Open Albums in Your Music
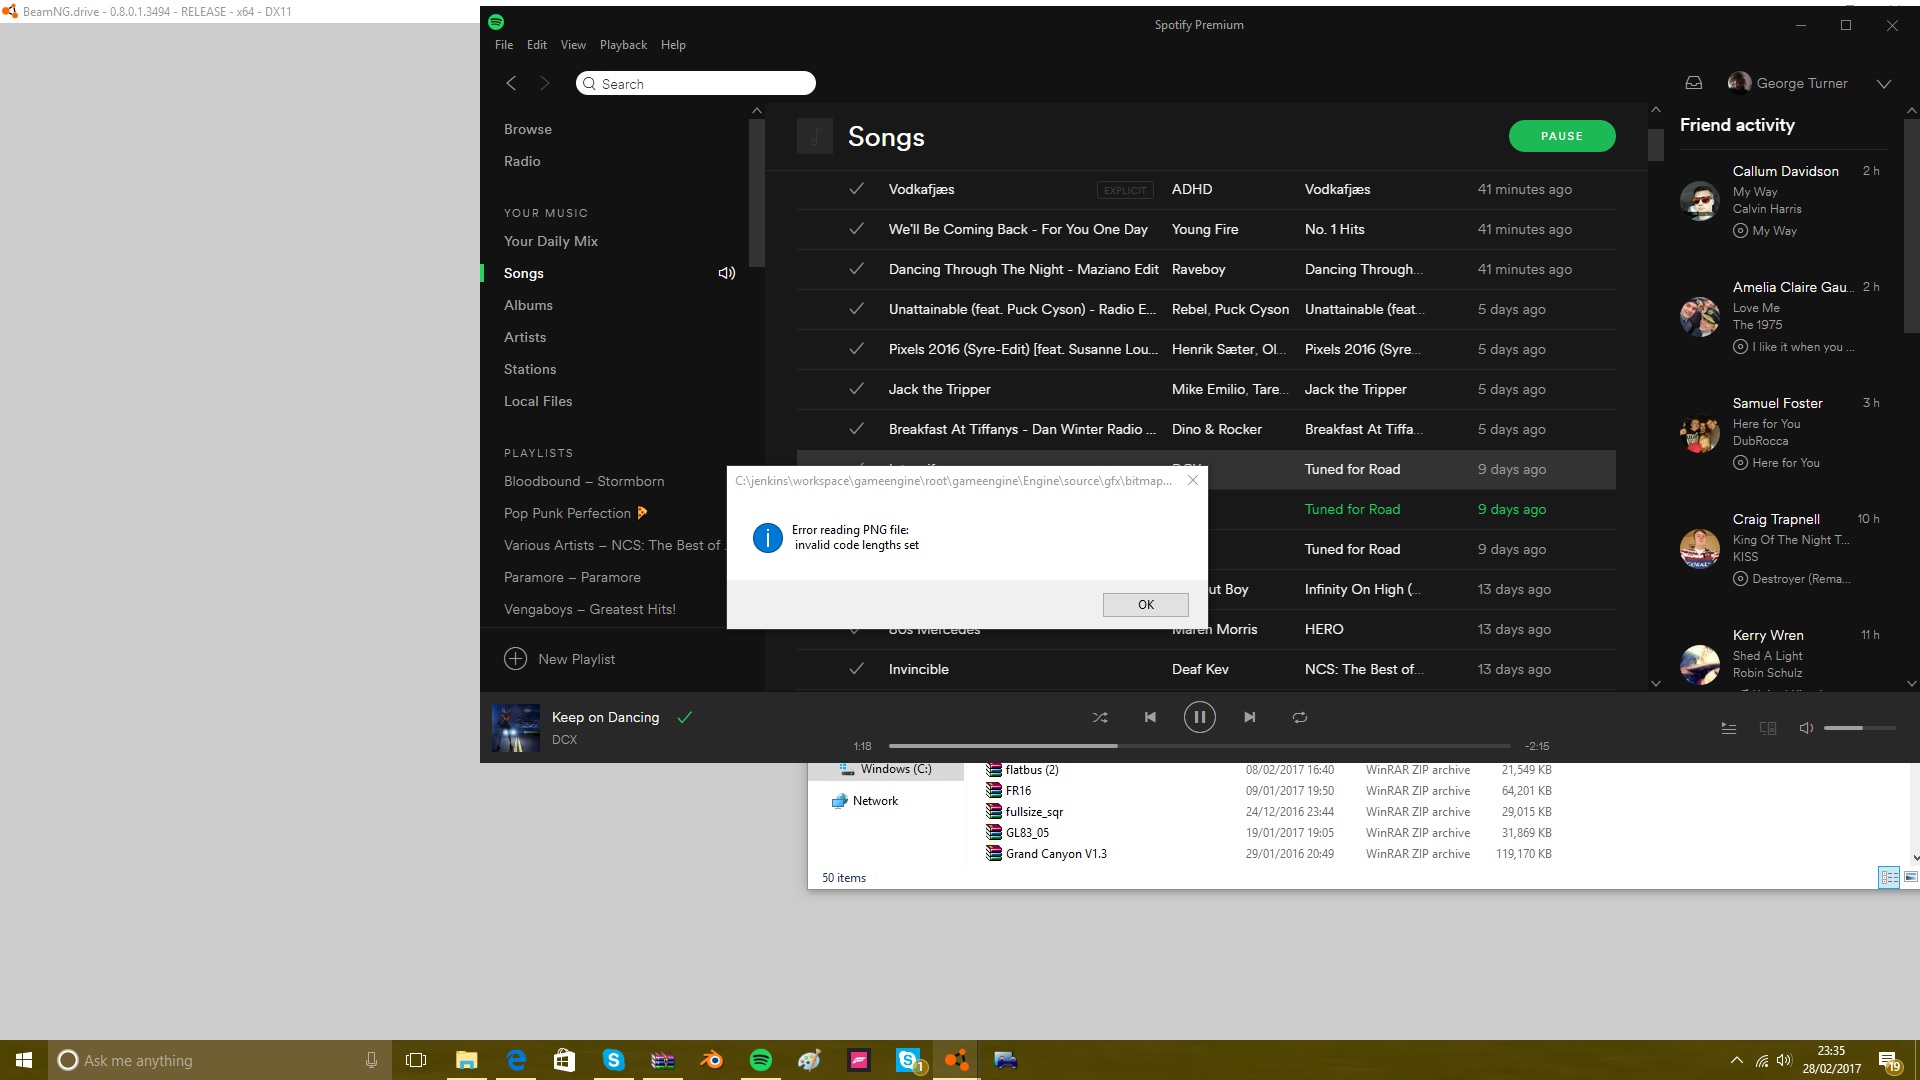The image size is (1920, 1080). (528, 305)
